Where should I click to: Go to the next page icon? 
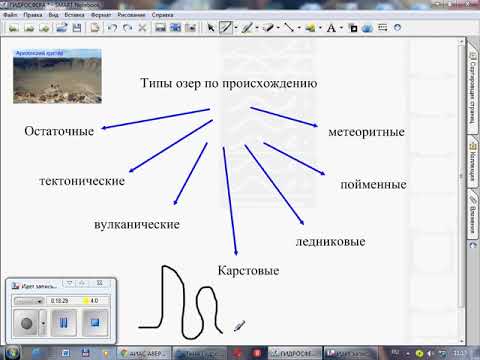coord(29,28)
